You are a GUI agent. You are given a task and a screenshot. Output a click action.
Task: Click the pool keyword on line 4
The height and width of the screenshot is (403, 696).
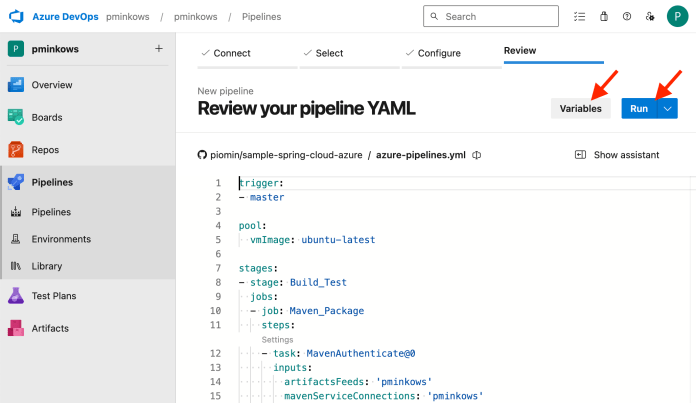(x=250, y=225)
